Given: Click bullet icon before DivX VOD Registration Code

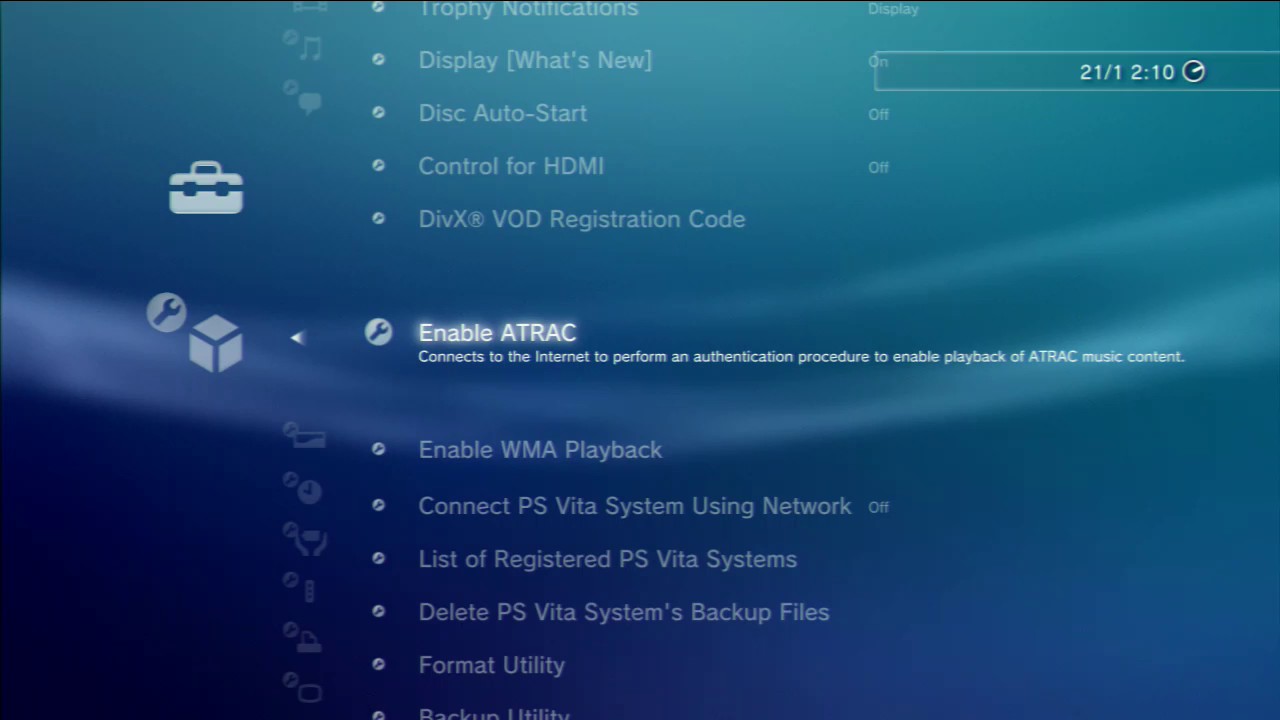Looking at the screenshot, I should (x=378, y=218).
